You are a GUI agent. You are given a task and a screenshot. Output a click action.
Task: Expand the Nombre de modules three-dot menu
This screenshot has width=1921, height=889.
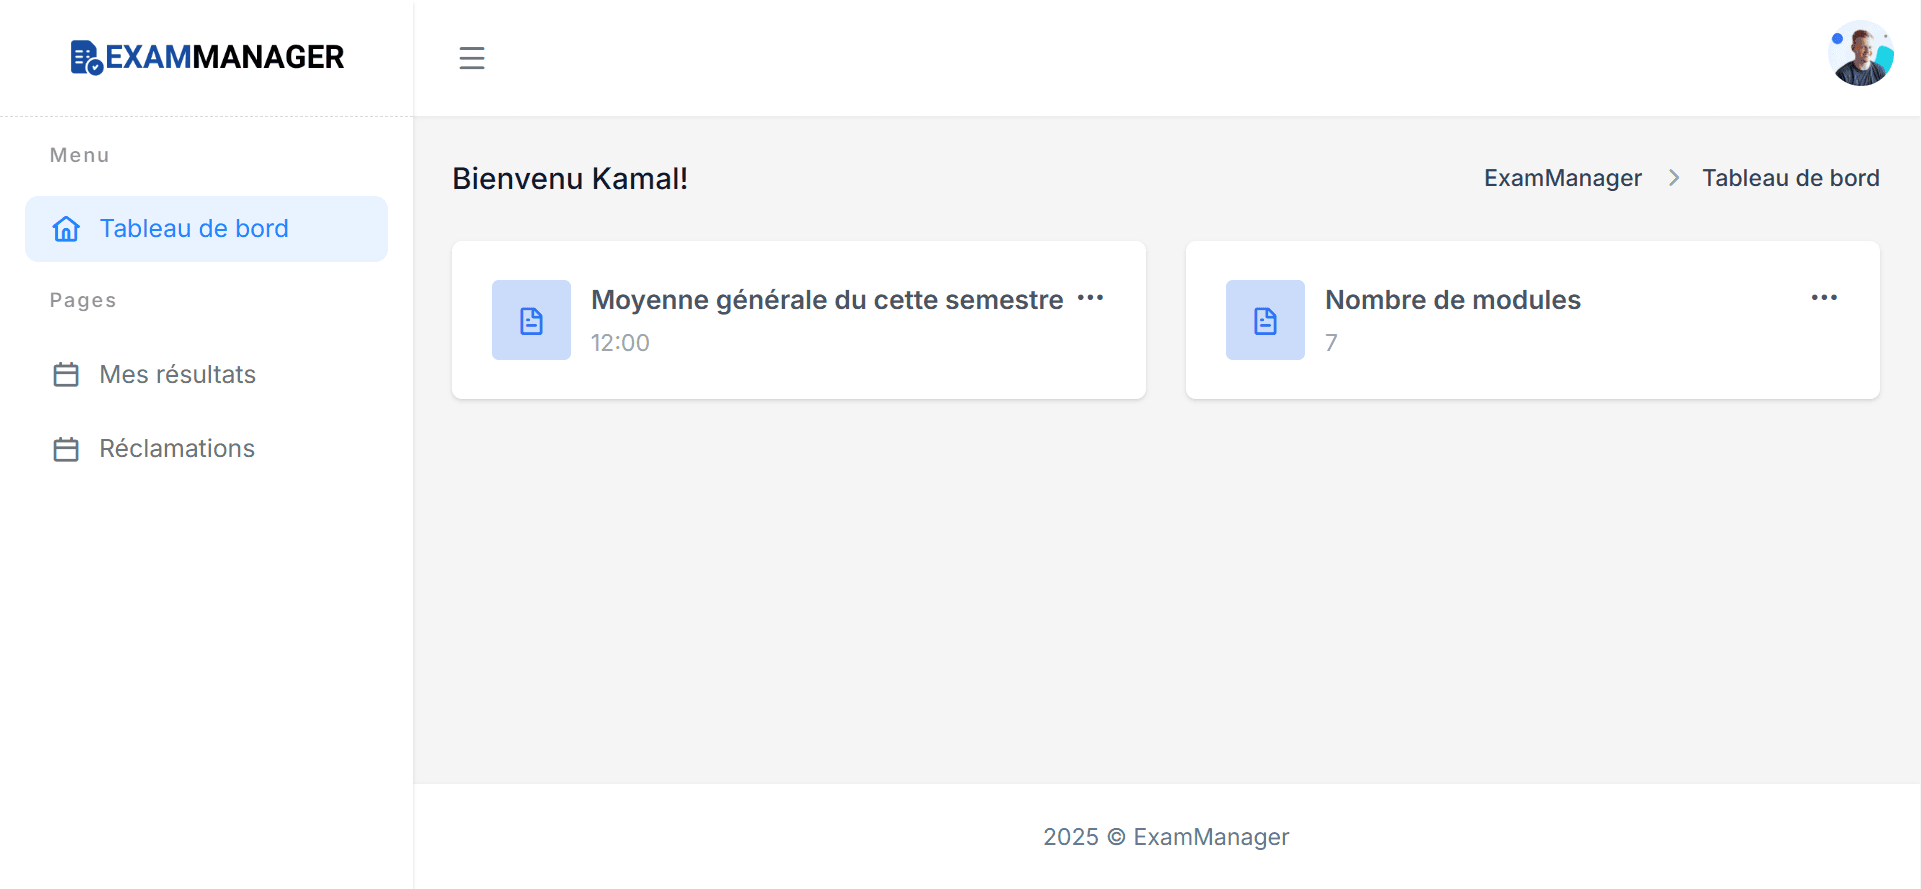(1824, 298)
